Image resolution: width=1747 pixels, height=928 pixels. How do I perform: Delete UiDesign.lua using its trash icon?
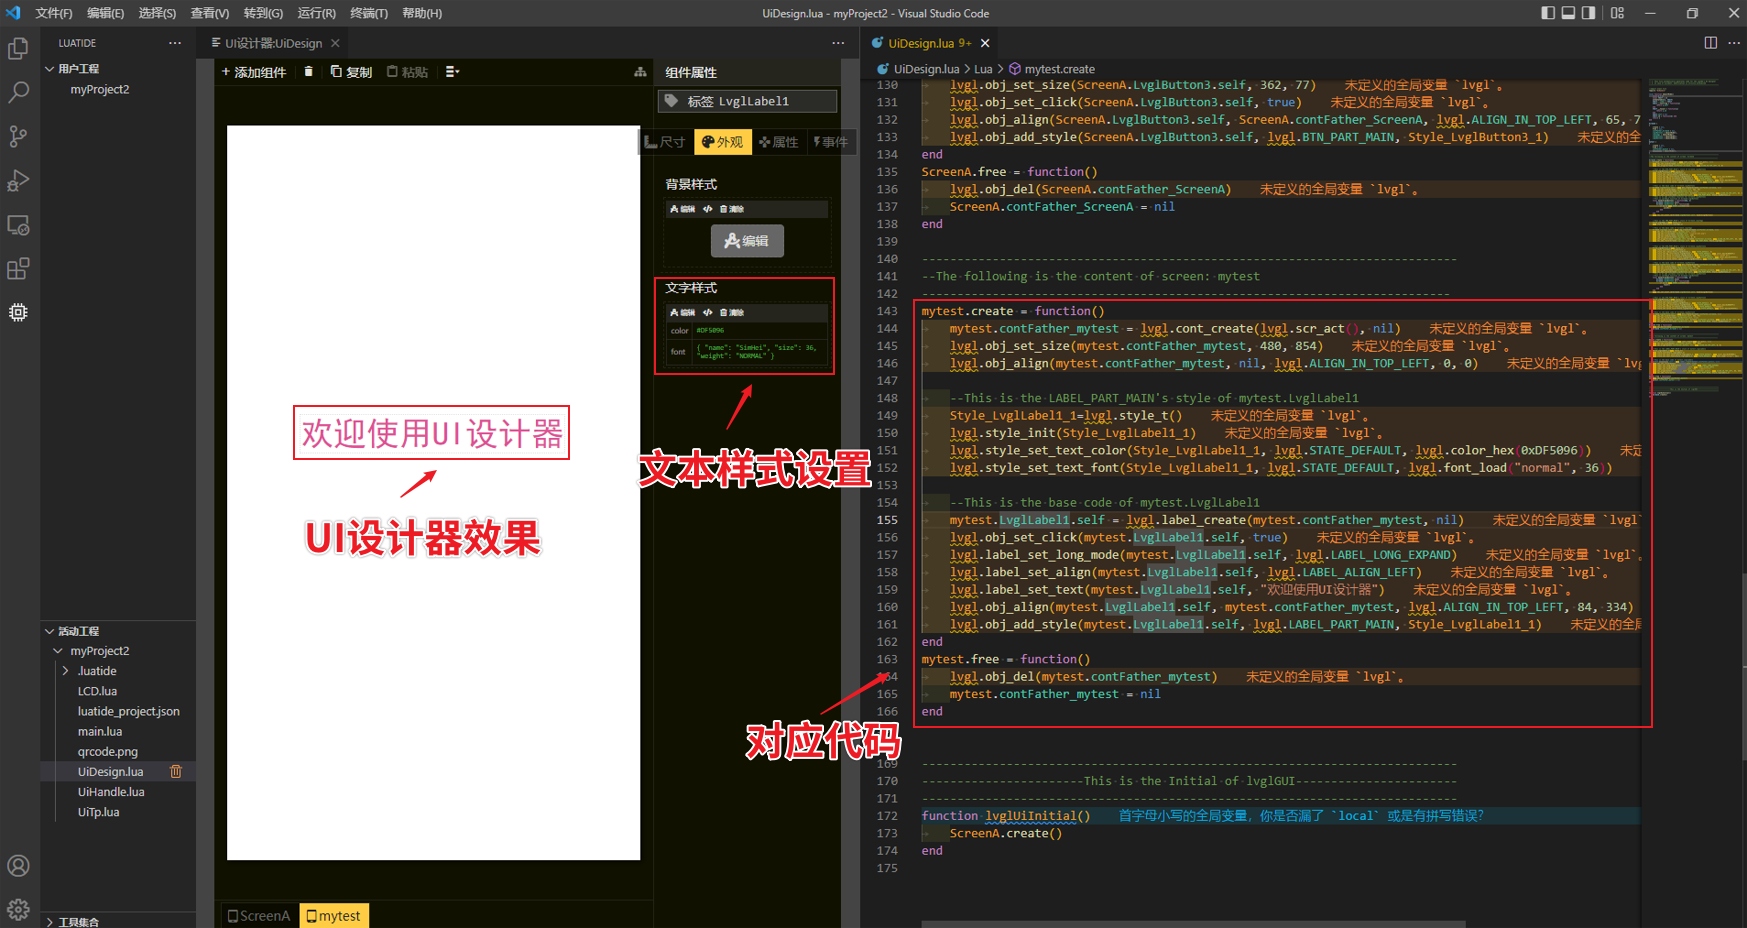click(x=176, y=771)
